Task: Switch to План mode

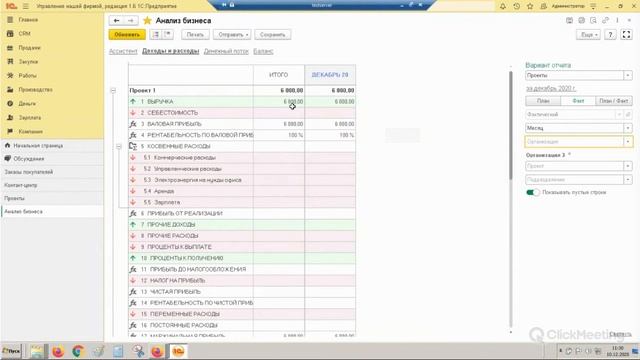Action: (543, 101)
